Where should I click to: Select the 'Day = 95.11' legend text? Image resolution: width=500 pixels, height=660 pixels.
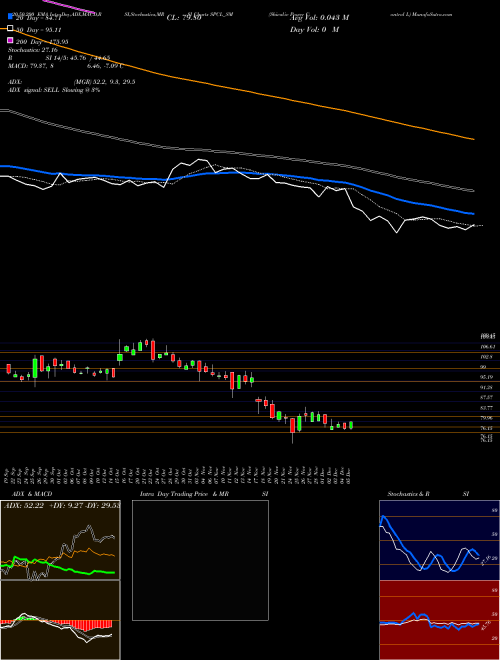point(43,30)
